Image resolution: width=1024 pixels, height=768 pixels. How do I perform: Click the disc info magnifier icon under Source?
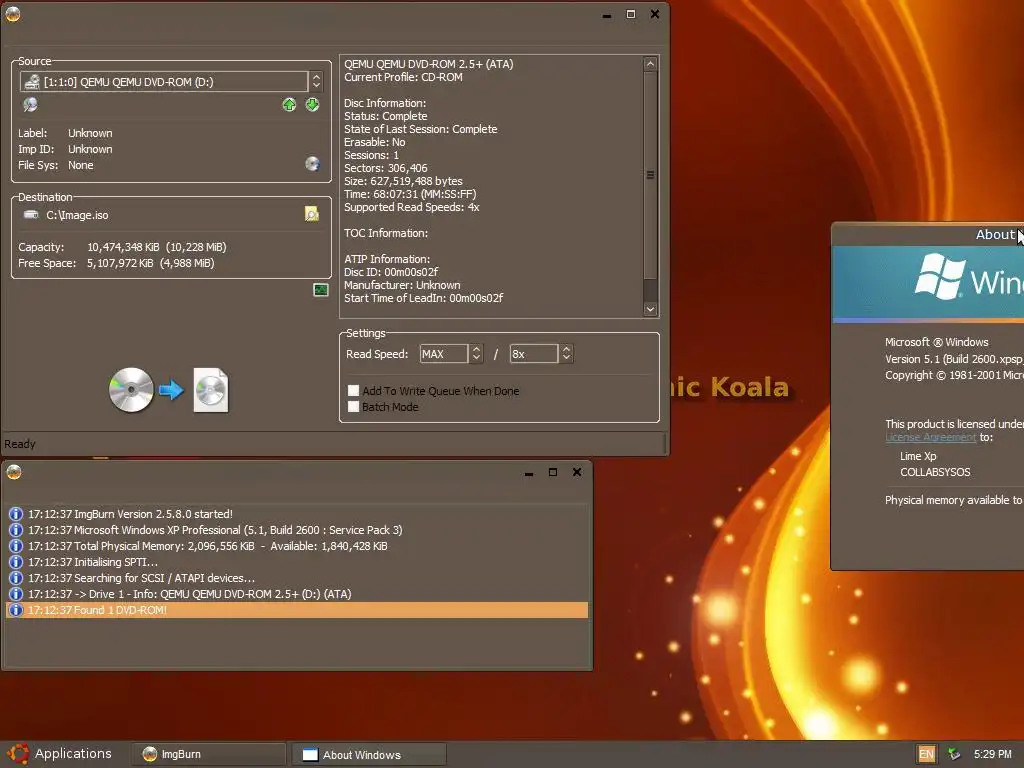pos(30,104)
